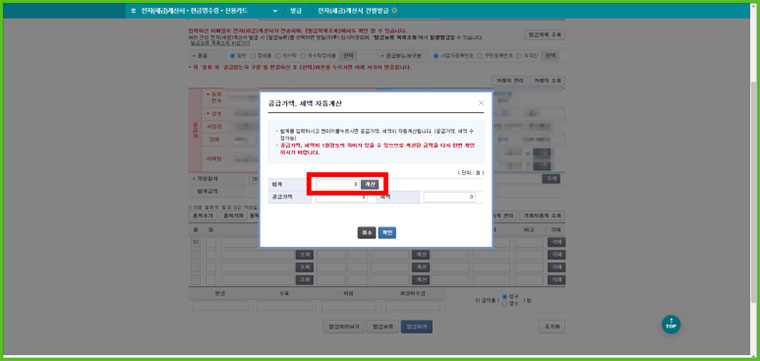Screen dimensions: 760x361
Task: Click 조회 in the second item row
Action: pos(304,255)
